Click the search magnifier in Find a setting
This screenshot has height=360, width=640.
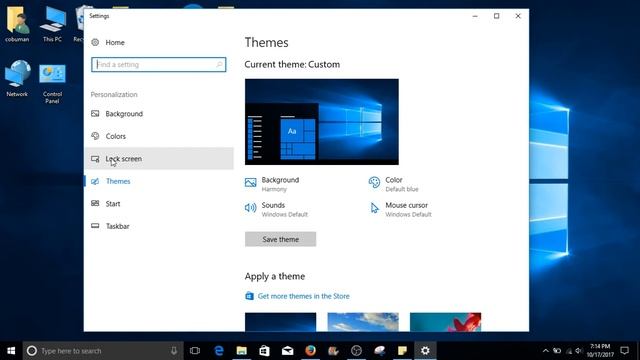[219, 64]
